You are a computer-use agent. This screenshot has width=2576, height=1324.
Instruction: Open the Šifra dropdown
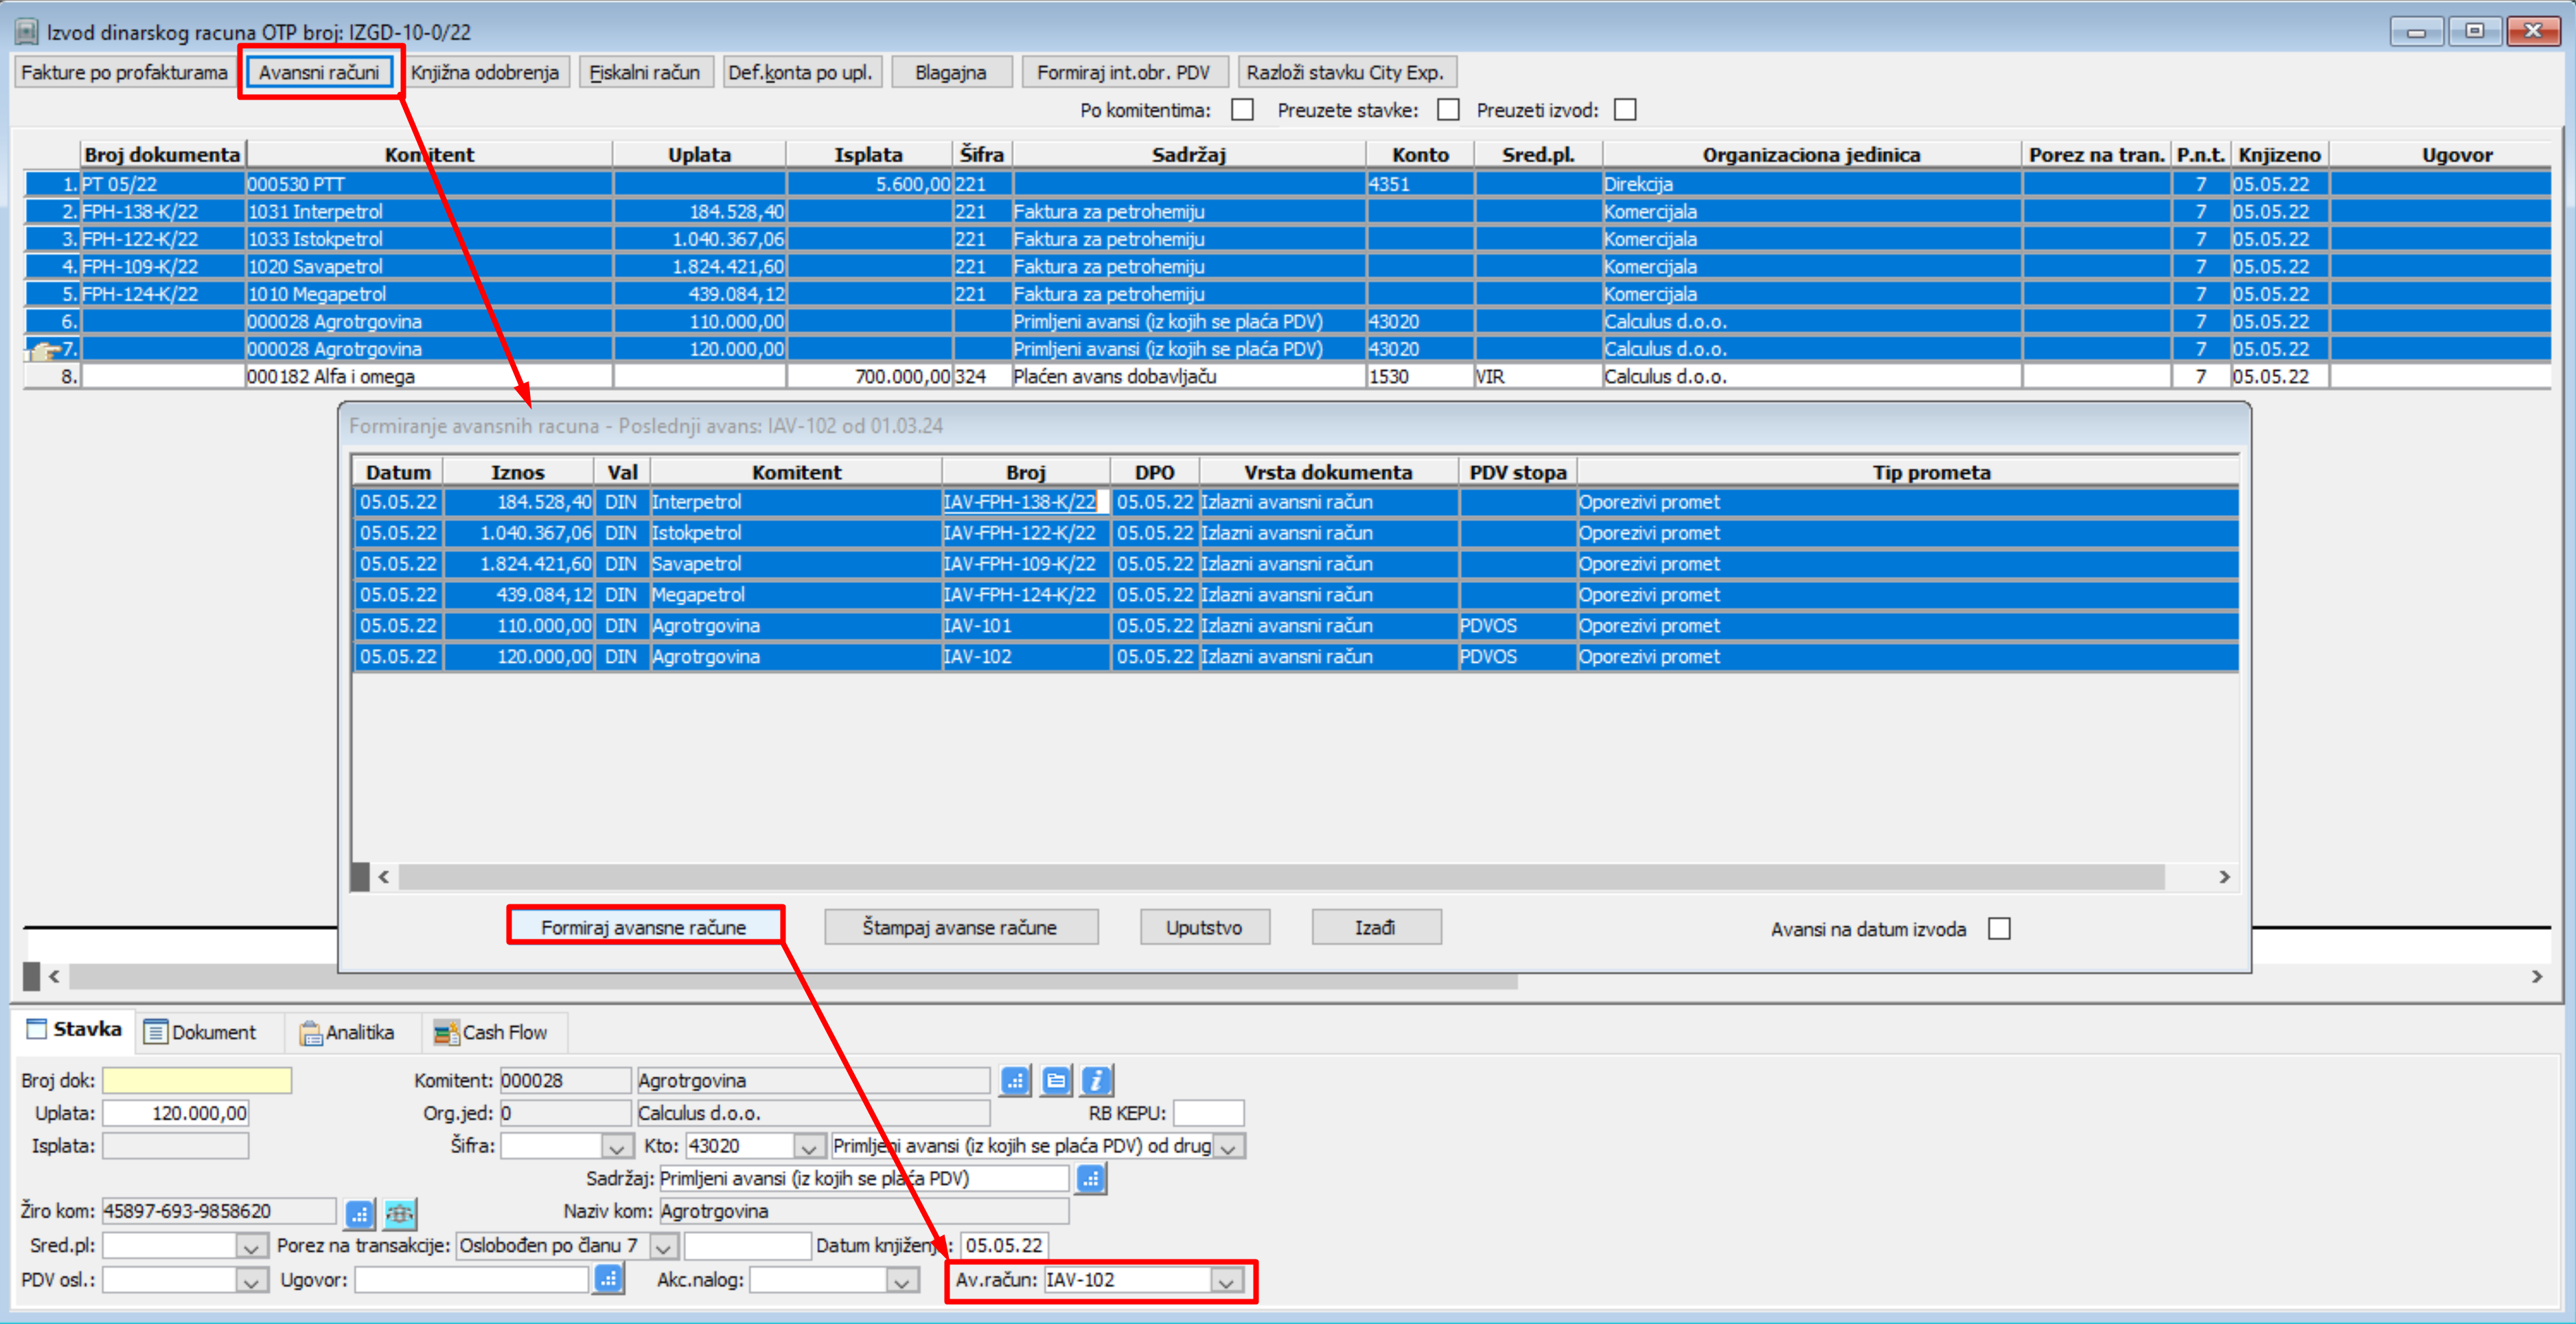click(616, 1147)
